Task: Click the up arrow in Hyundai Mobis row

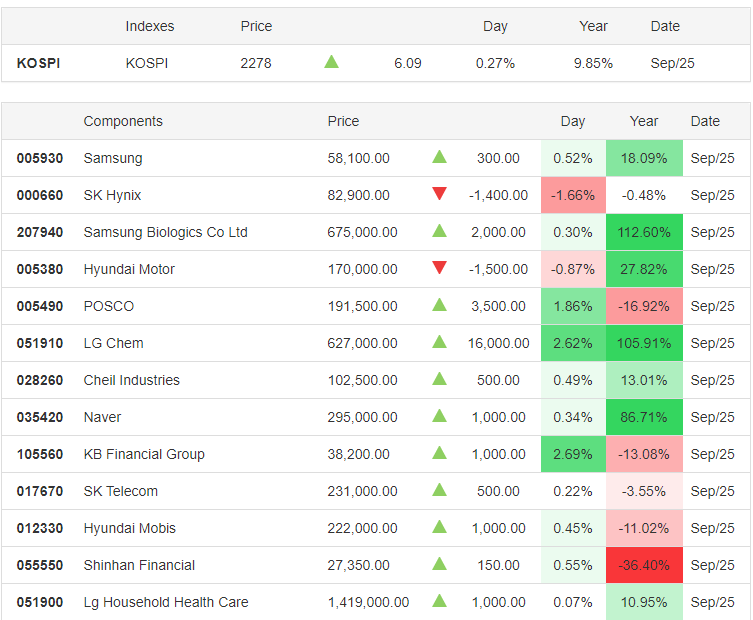Action: tap(439, 527)
